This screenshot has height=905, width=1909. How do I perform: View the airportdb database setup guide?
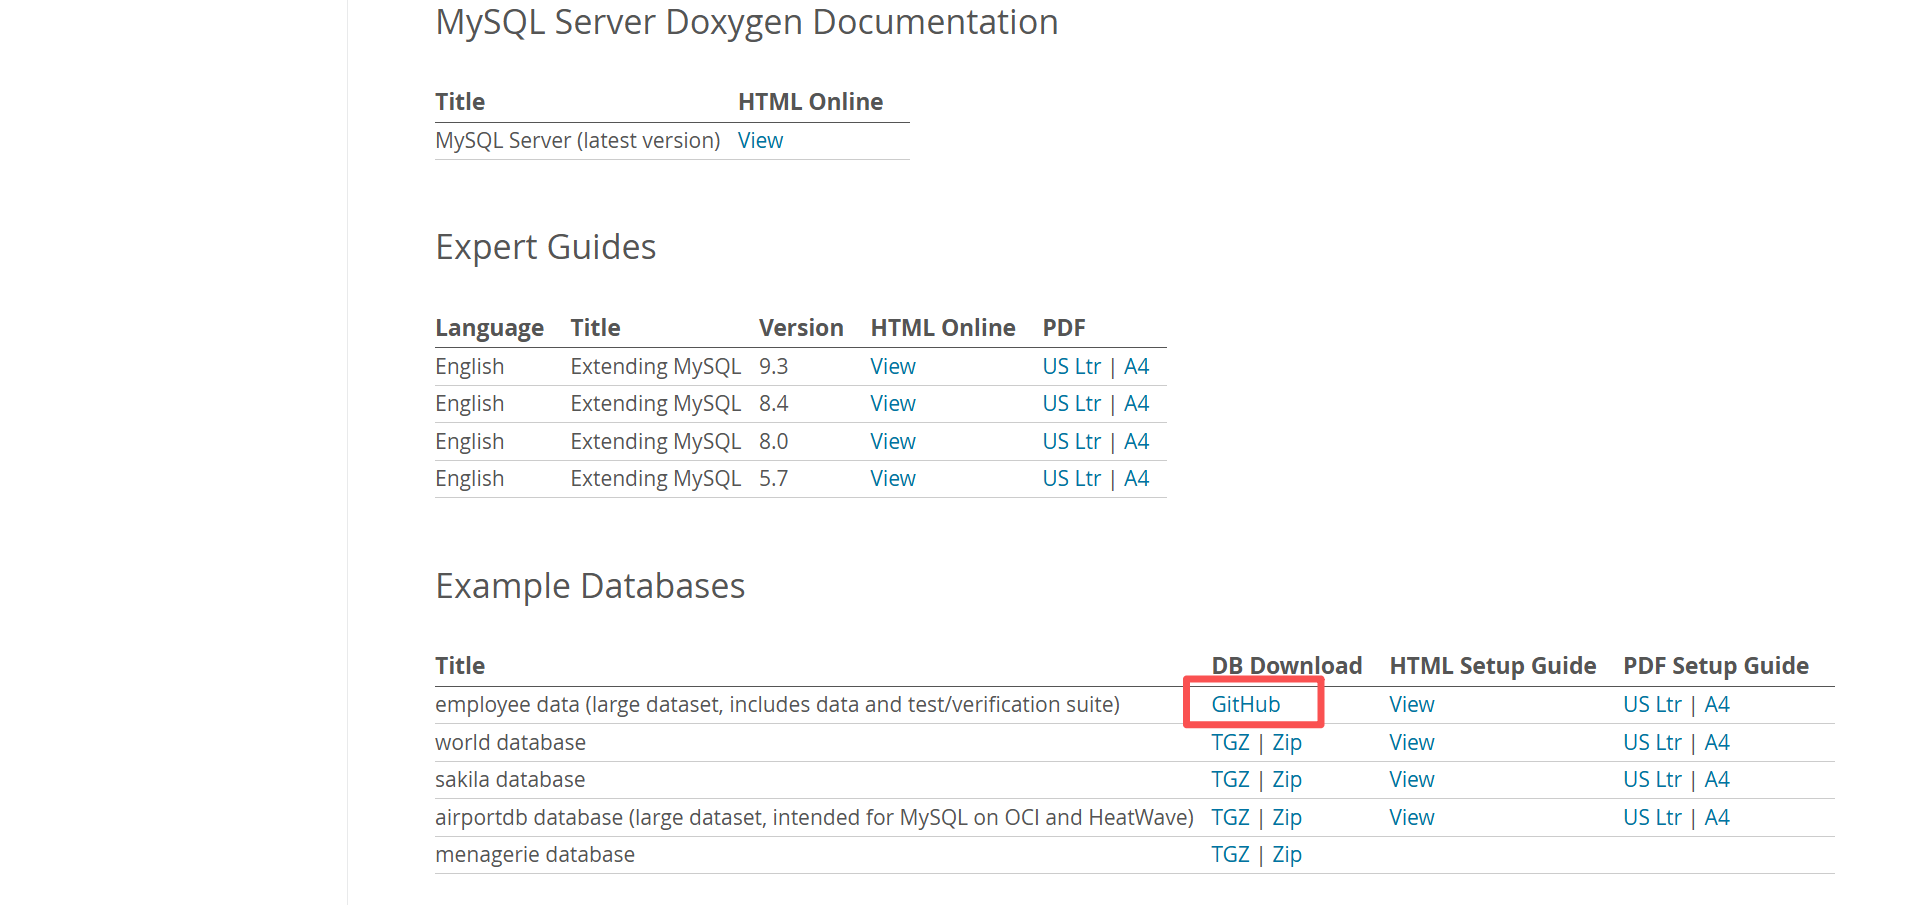[x=1411, y=817]
